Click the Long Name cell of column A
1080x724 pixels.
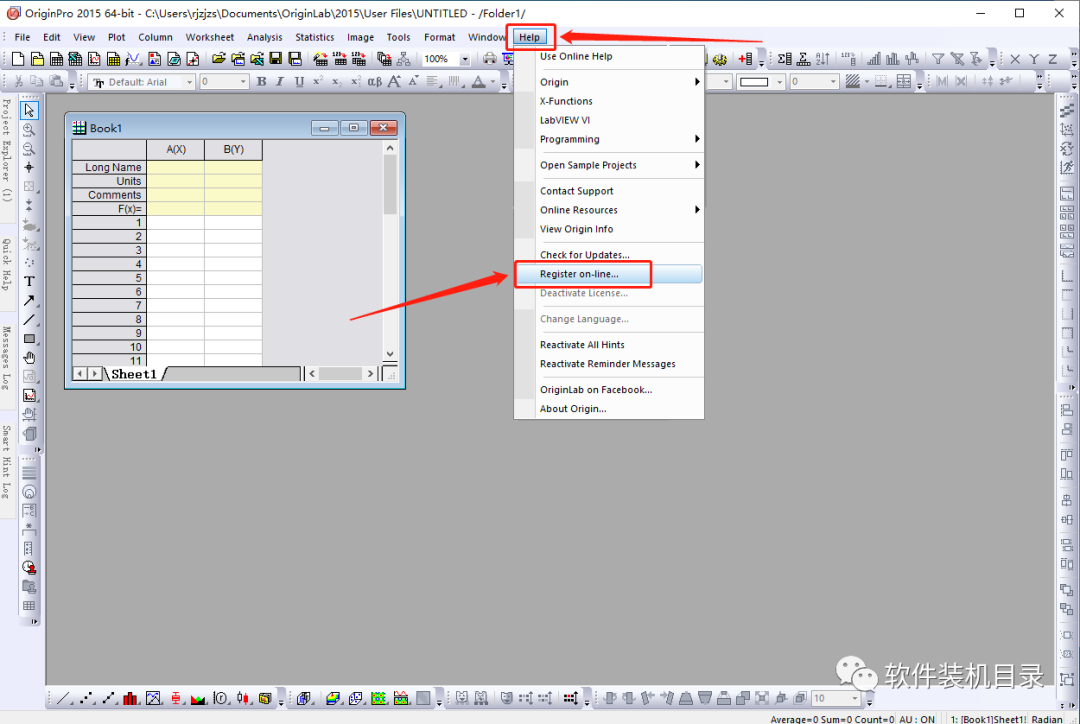coord(176,167)
